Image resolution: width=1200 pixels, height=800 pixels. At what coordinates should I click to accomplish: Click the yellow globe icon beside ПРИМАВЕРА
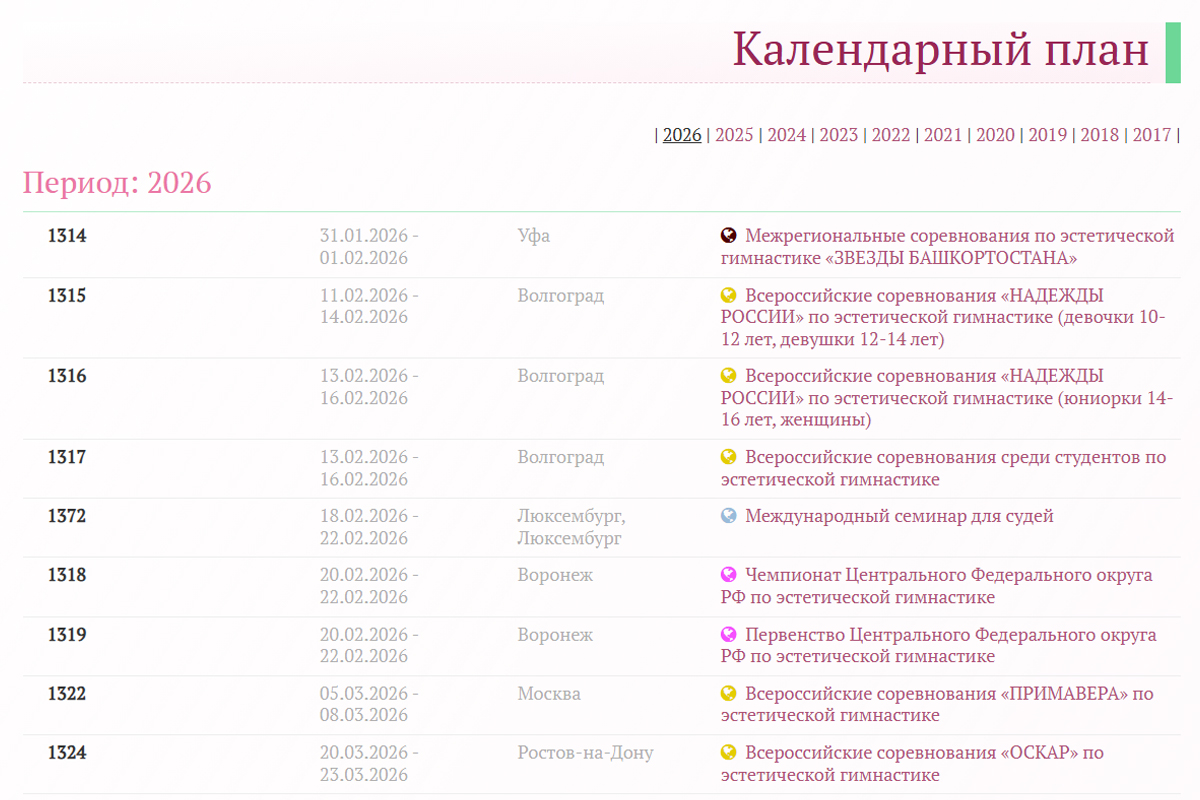(729, 694)
